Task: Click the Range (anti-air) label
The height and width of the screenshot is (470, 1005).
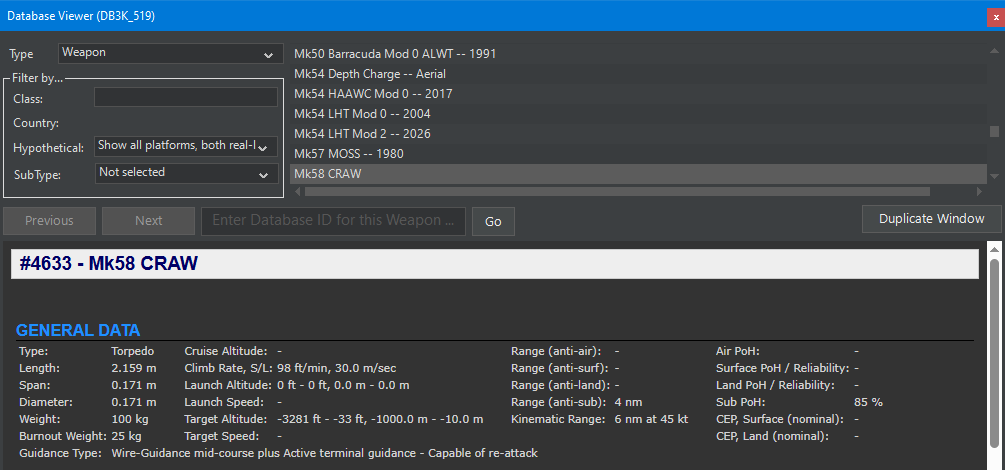Action: coord(556,351)
